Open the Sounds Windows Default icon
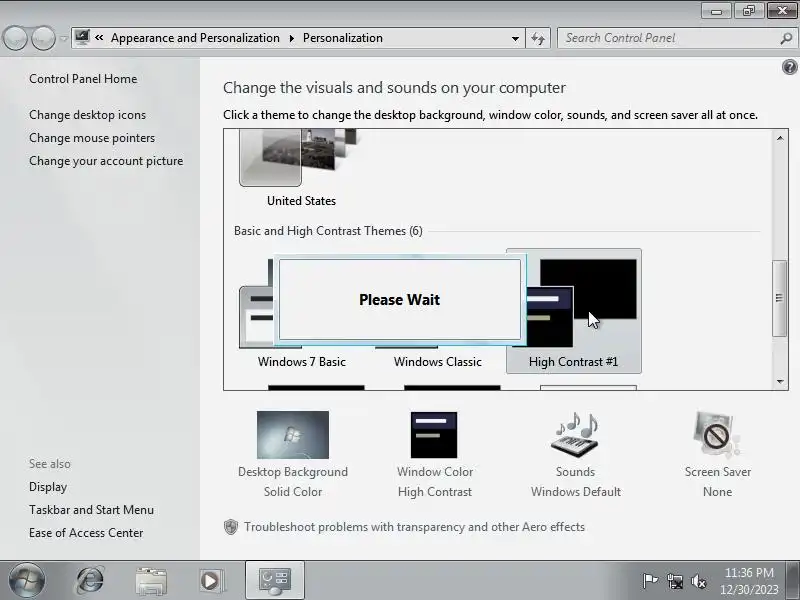This screenshot has width=800, height=600. pyautogui.click(x=575, y=435)
